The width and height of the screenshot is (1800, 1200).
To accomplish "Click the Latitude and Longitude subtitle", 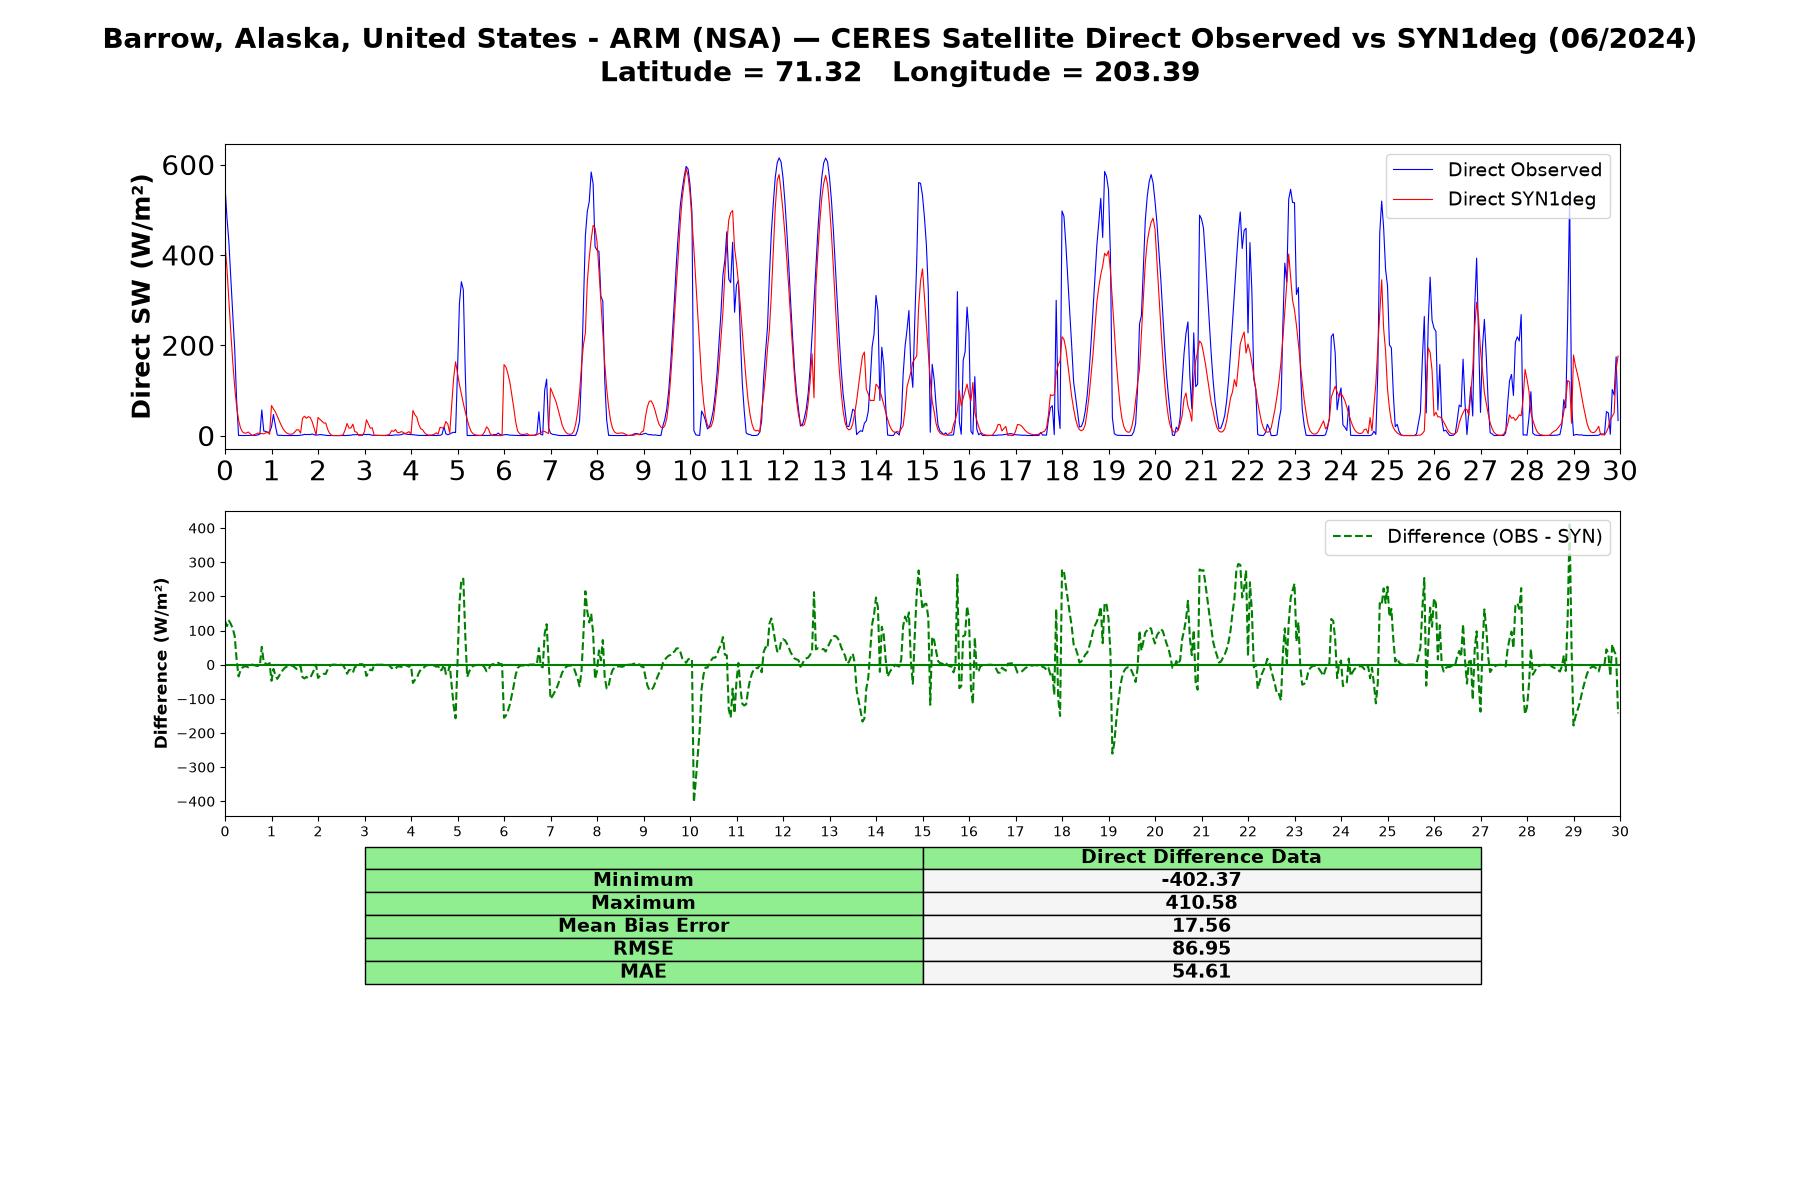I will [900, 72].
